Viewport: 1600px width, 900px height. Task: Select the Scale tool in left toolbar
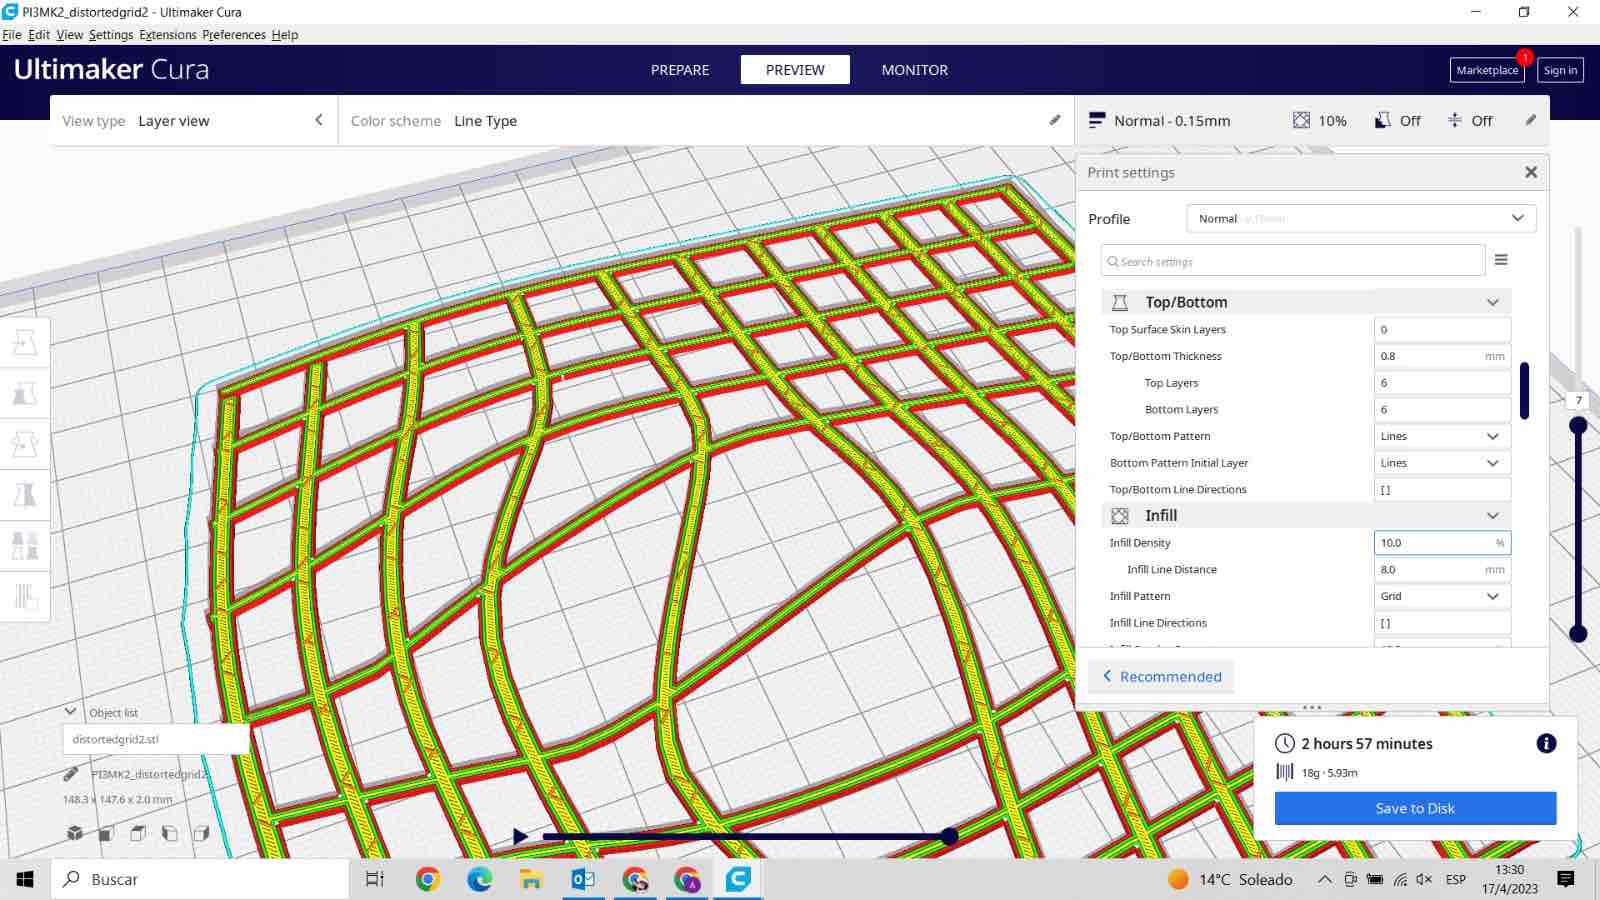point(25,393)
